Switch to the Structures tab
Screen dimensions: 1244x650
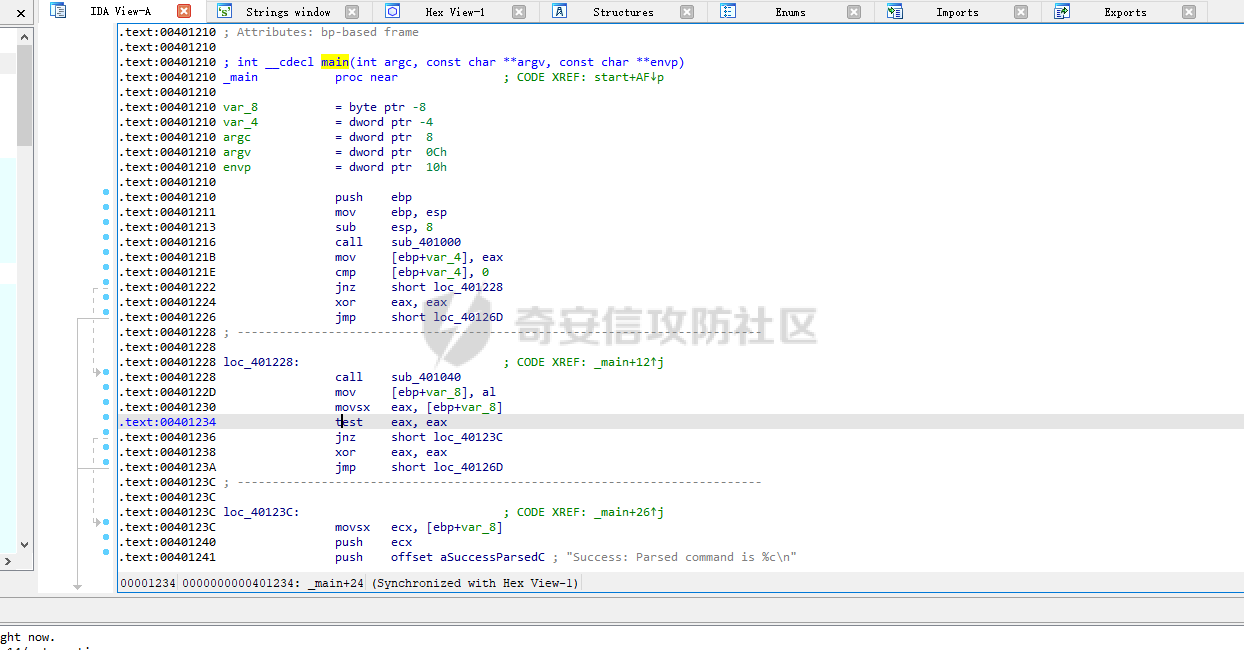pyautogui.click(x=622, y=12)
